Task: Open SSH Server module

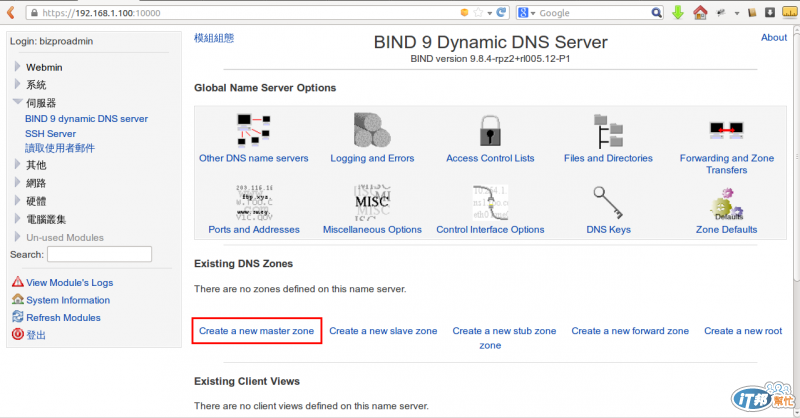Action: [51, 134]
